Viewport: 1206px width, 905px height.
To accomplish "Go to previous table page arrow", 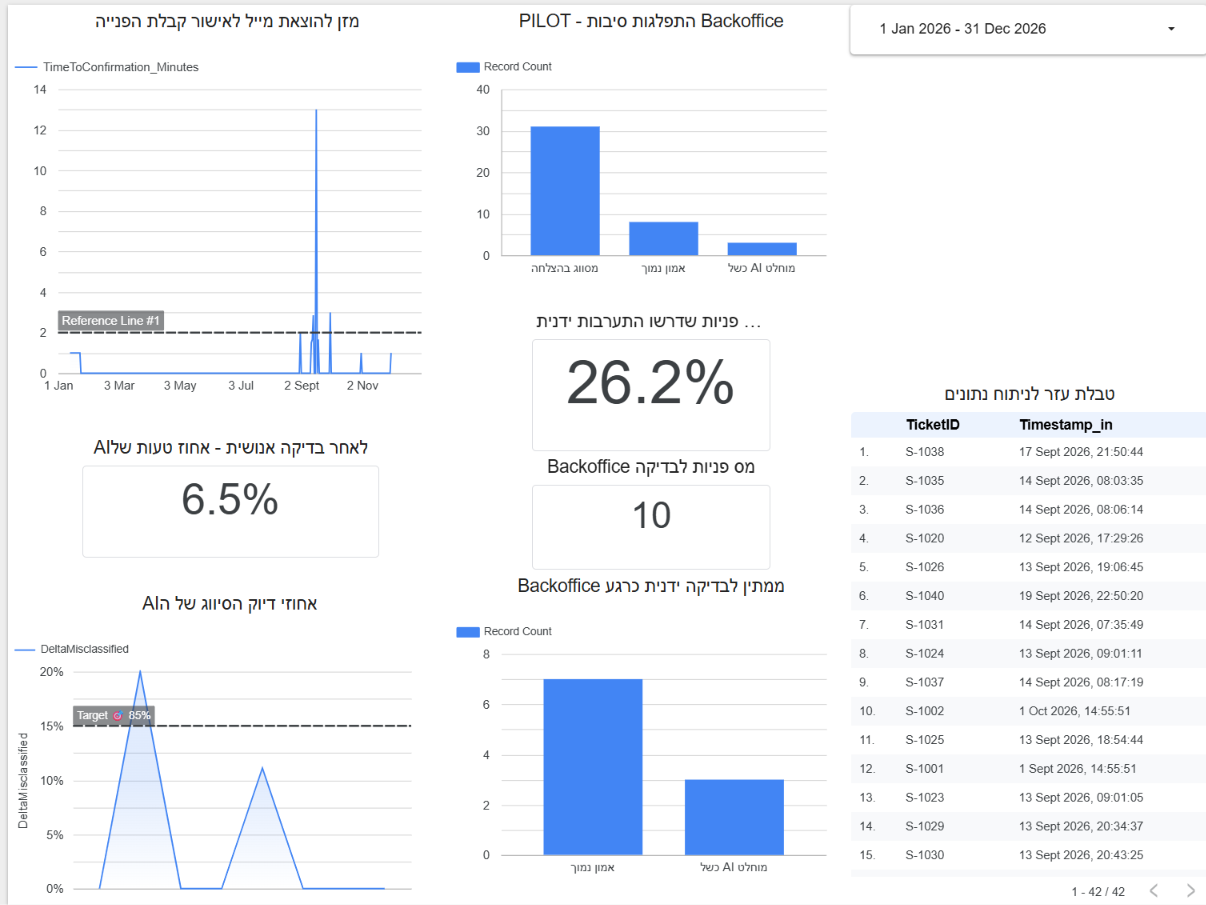I will click(1153, 890).
